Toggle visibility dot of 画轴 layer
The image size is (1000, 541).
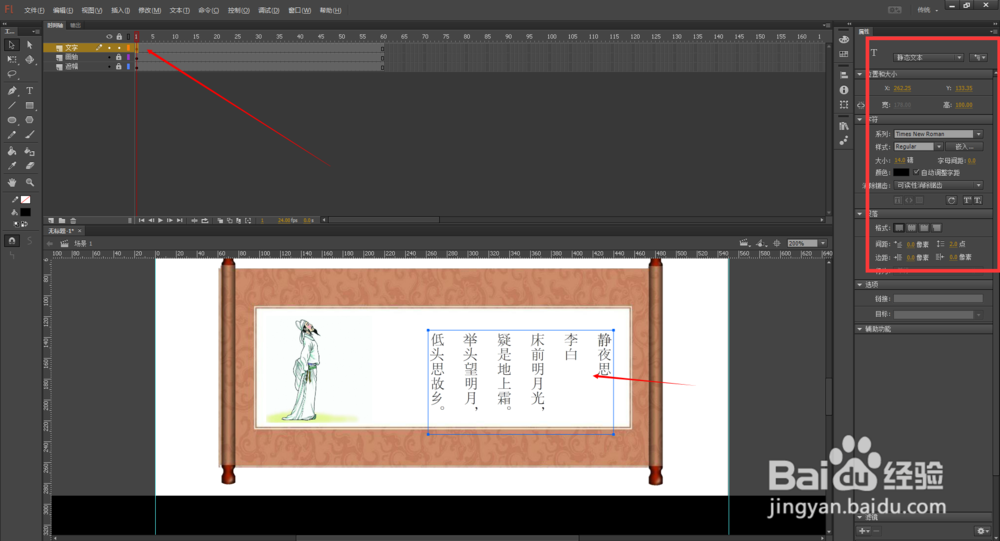tap(109, 57)
